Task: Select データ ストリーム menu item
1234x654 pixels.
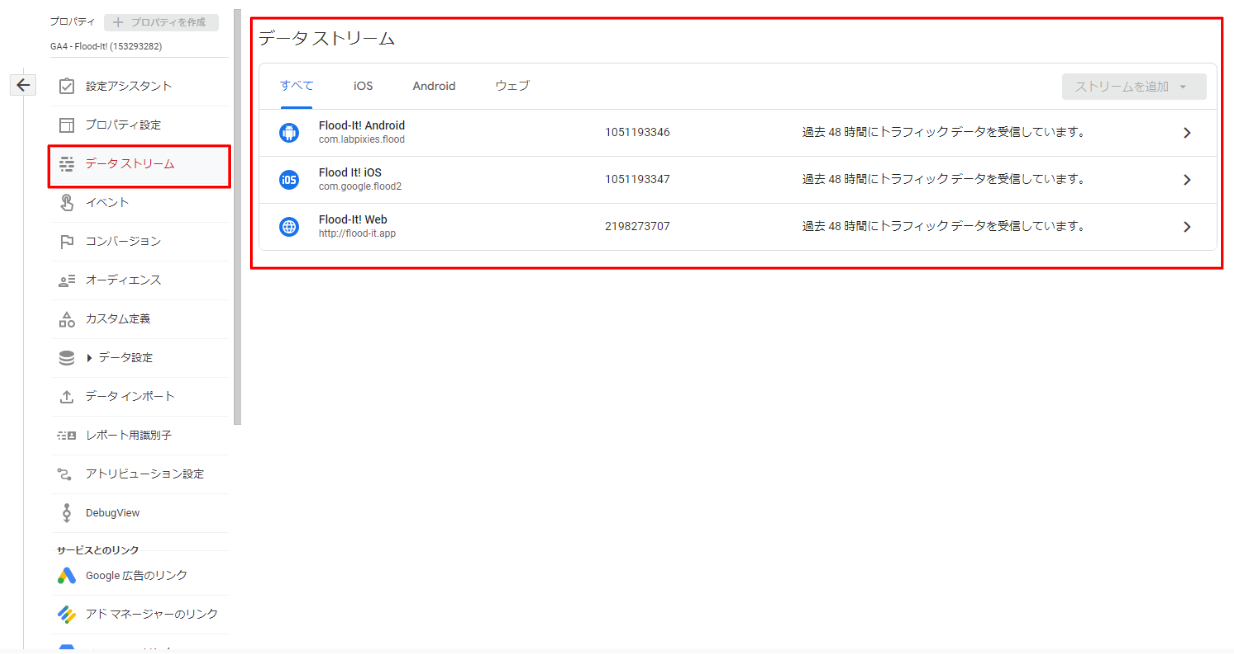Action: pos(139,165)
